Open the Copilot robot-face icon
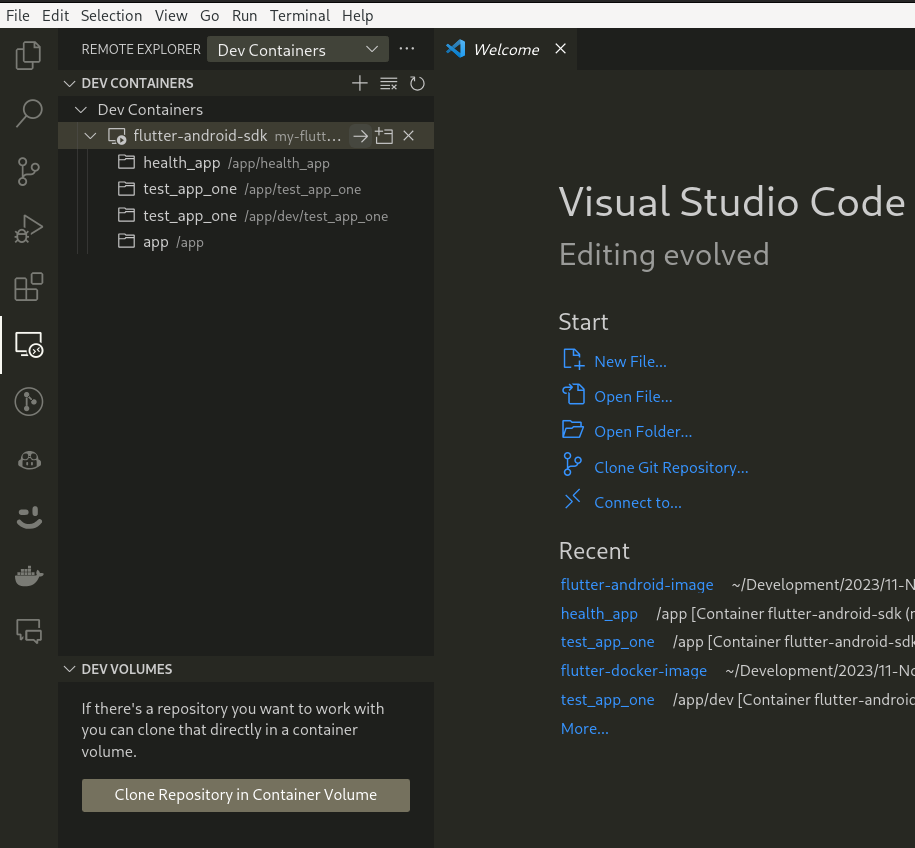The image size is (915, 848). coord(29,460)
